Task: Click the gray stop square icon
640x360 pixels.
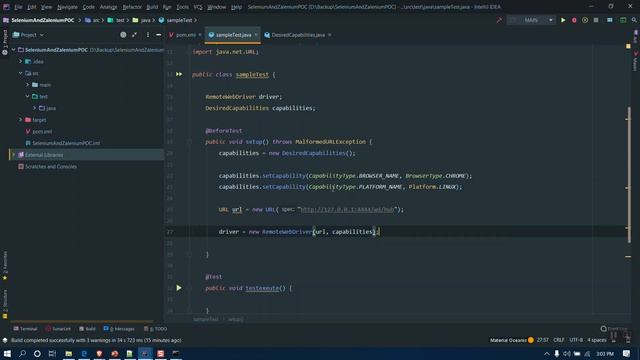Action: coord(596,20)
